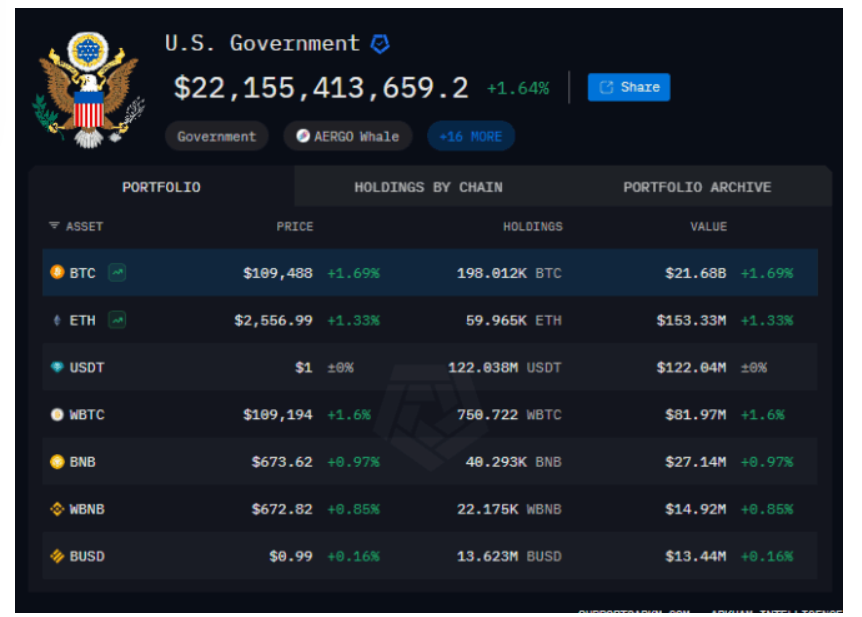The image size is (862, 617).
Task: Click the $27.14M value
Action: (x=696, y=462)
